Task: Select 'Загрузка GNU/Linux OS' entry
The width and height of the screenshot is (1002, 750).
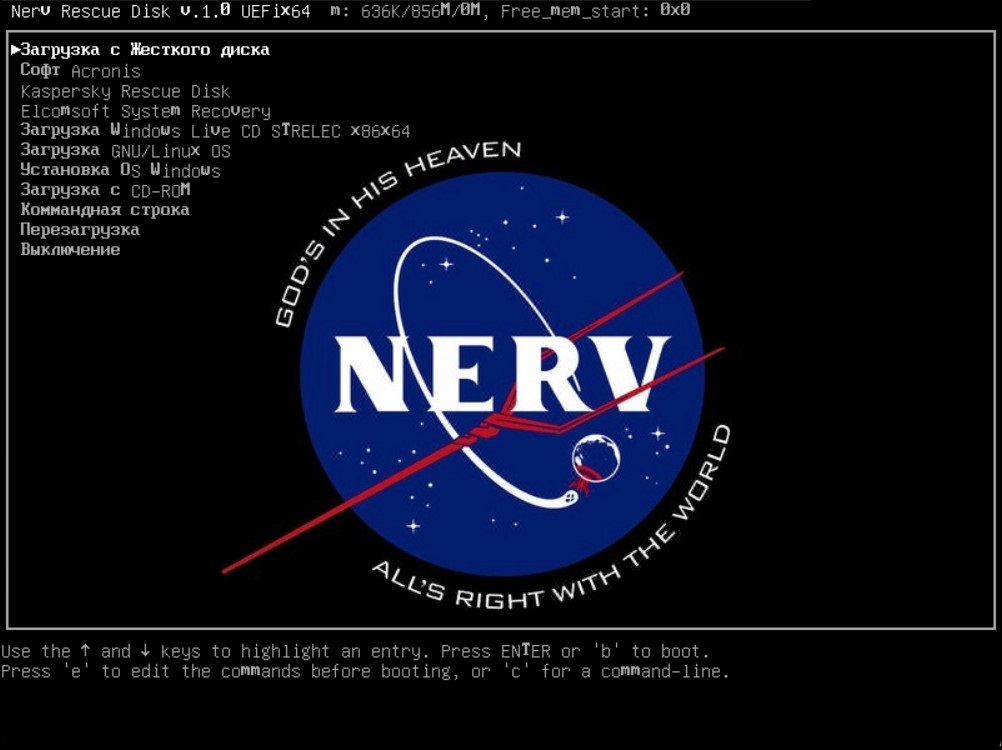Action: pos(125,151)
